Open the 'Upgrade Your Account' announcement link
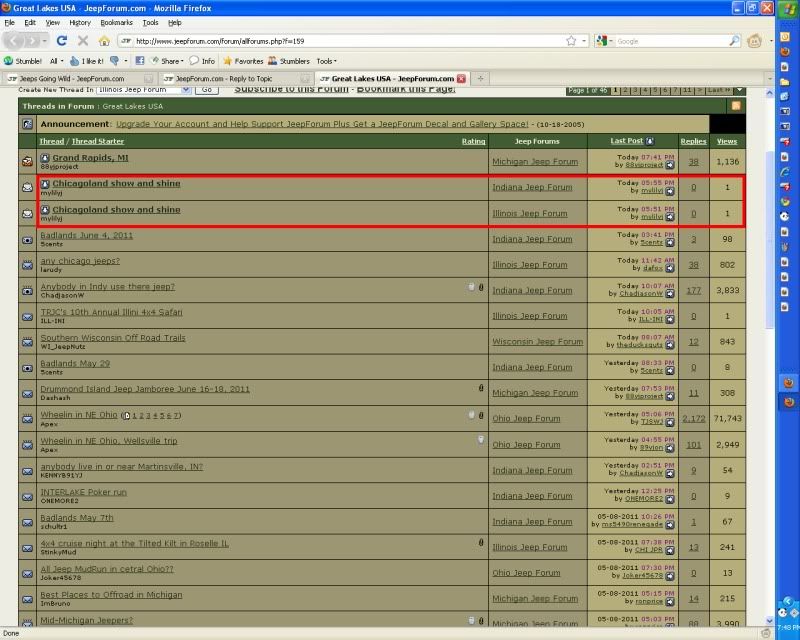 point(322,124)
